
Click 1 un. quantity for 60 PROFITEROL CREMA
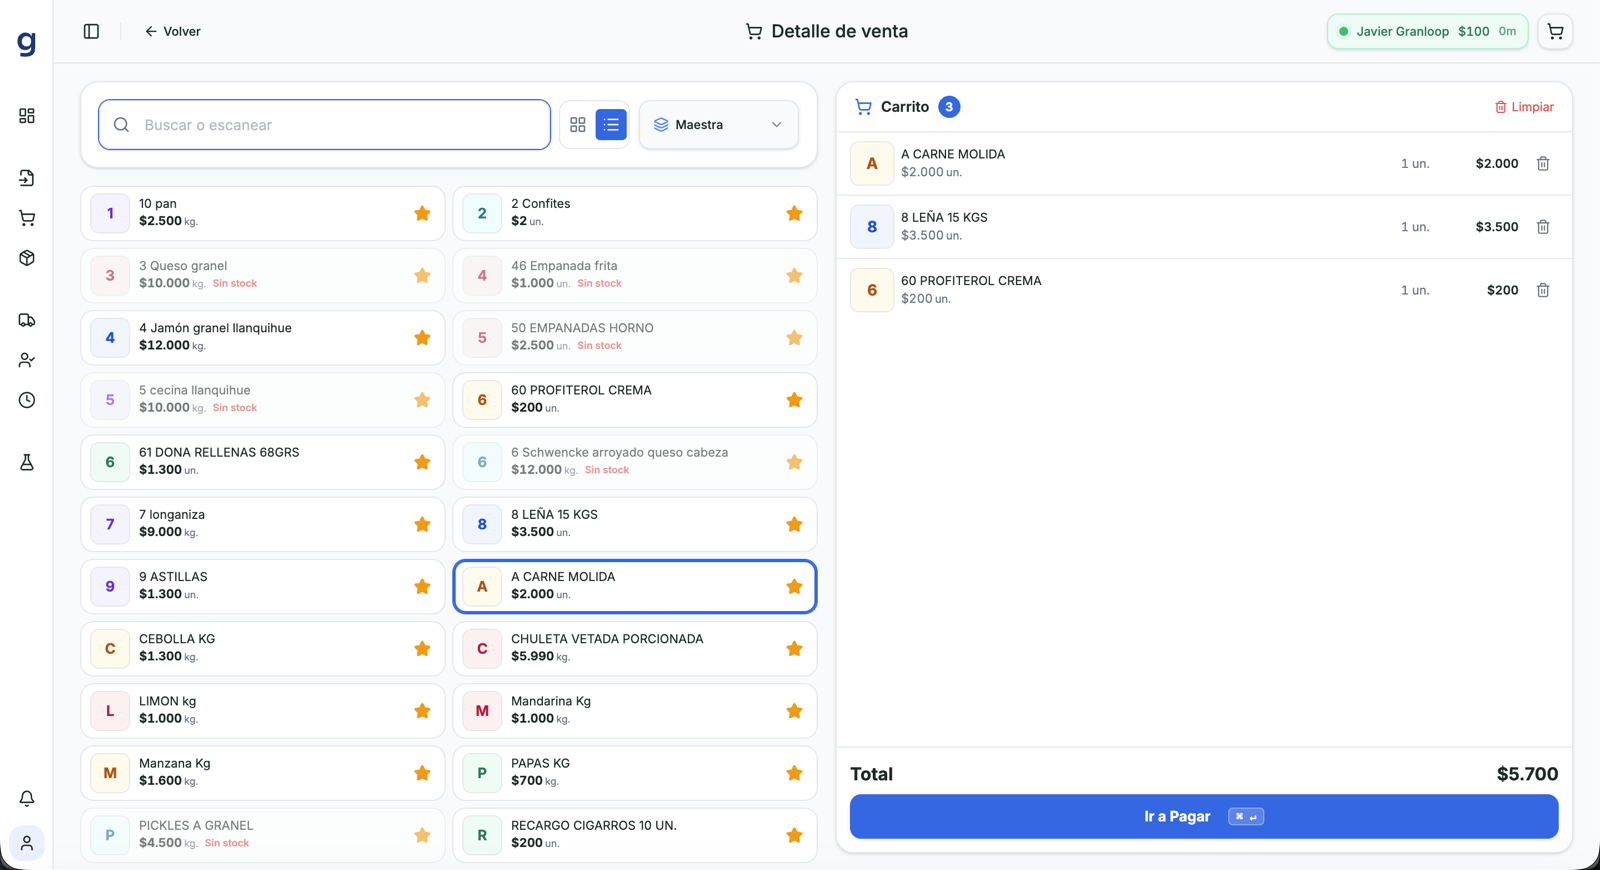pyautogui.click(x=1415, y=290)
